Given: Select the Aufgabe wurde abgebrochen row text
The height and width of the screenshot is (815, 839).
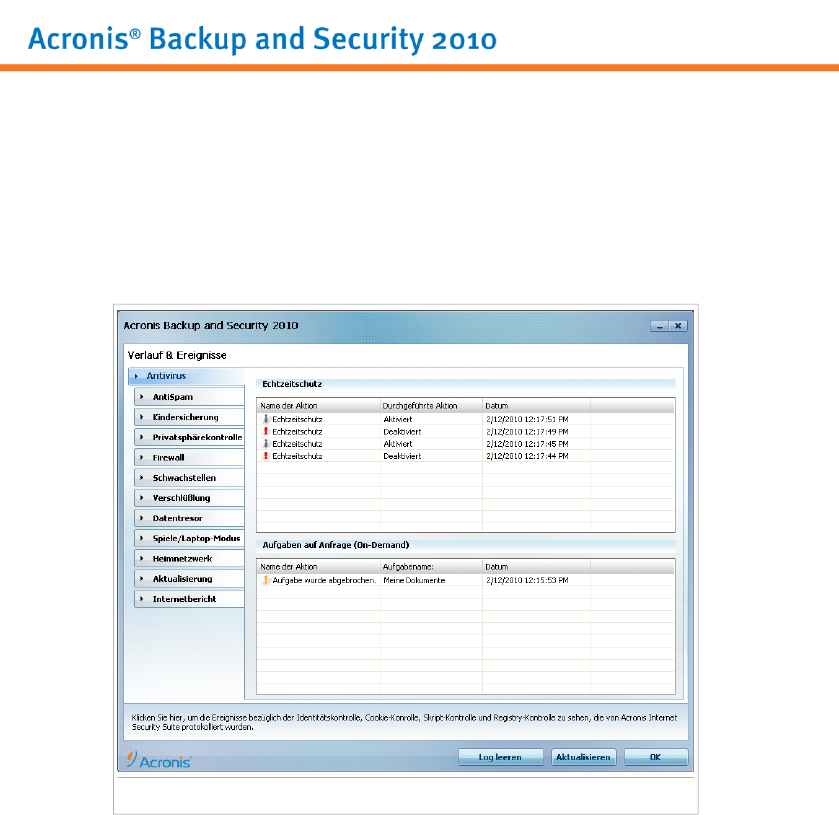Looking at the screenshot, I should (324, 580).
